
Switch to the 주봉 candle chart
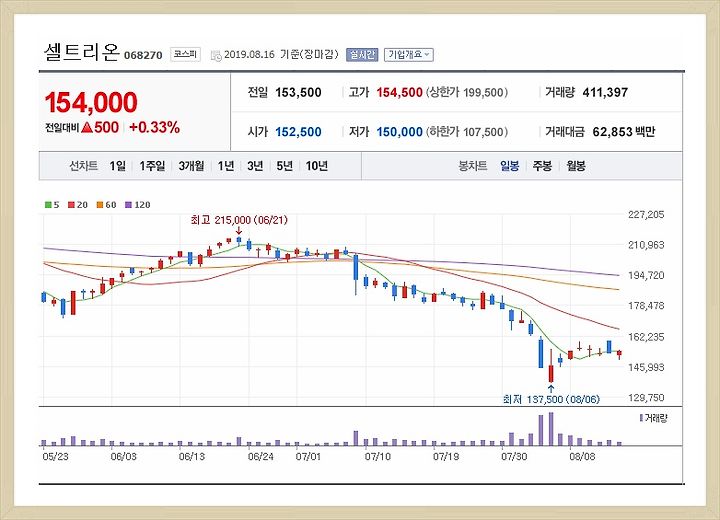click(542, 166)
